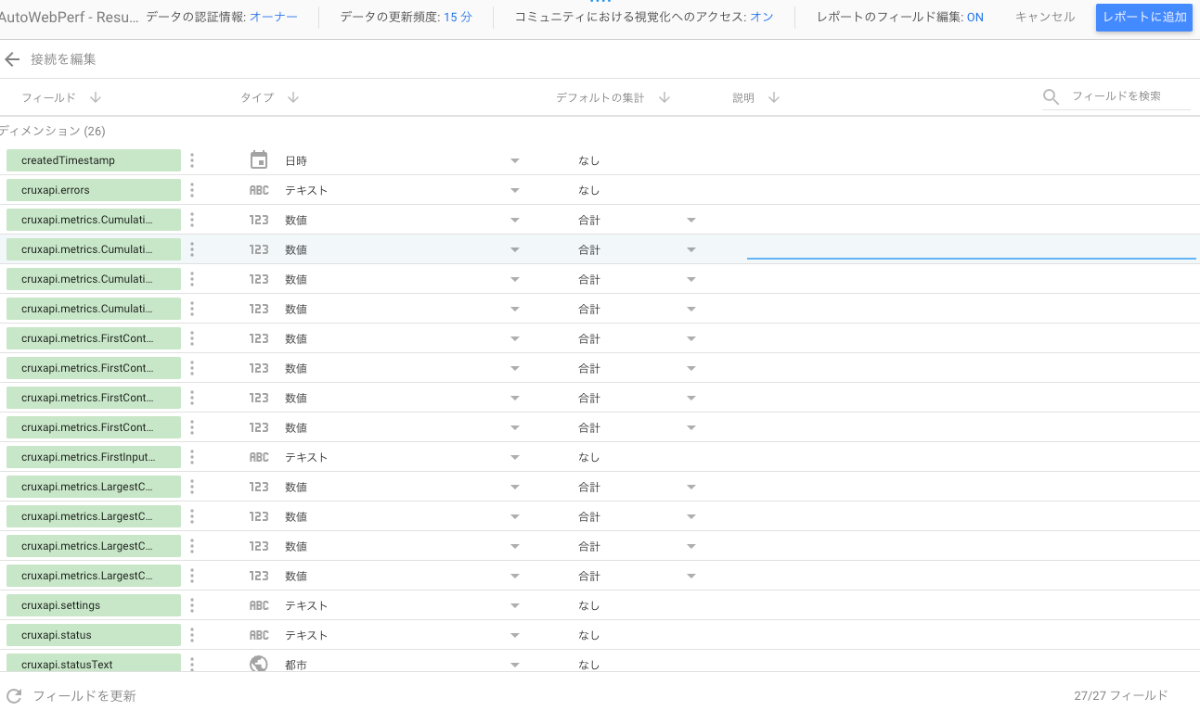
Task: Click the なし aggregation for cruxapi.errors
Action: (589, 190)
